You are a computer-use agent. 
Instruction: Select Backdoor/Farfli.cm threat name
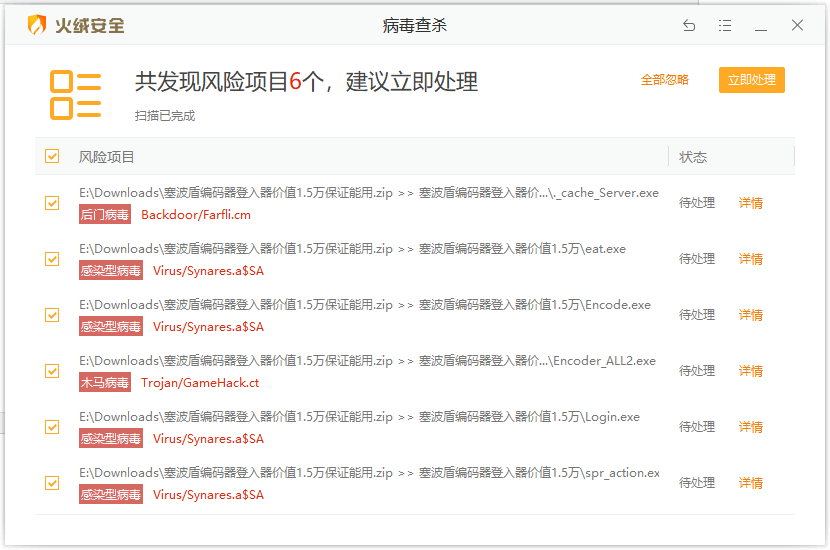click(x=196, y=215)
